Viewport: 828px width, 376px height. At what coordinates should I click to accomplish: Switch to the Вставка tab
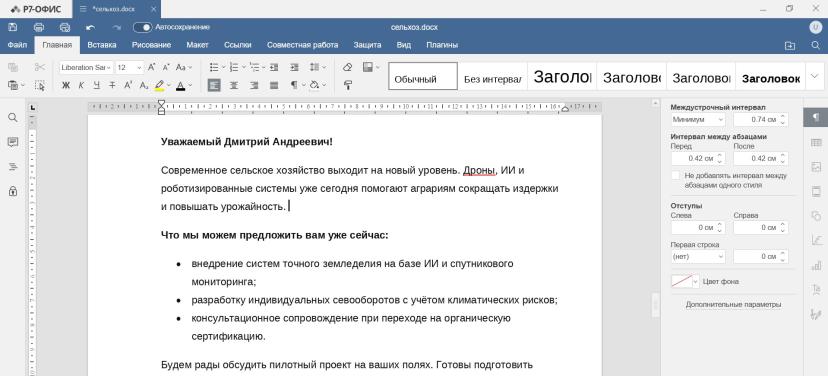point(102,45)
